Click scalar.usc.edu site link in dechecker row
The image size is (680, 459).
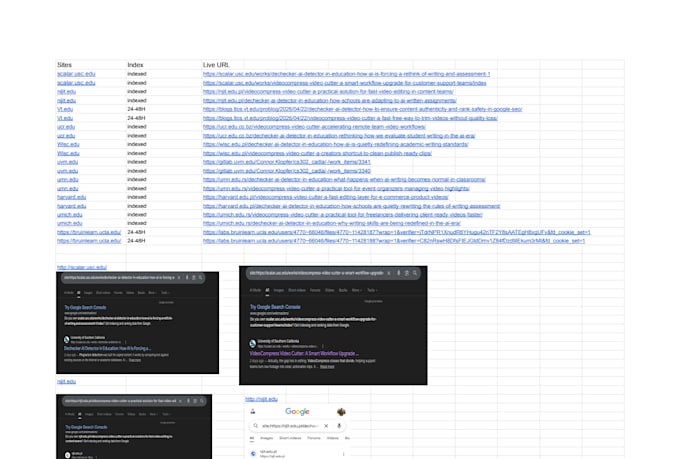pyautogui.click(x=76, y=74)
